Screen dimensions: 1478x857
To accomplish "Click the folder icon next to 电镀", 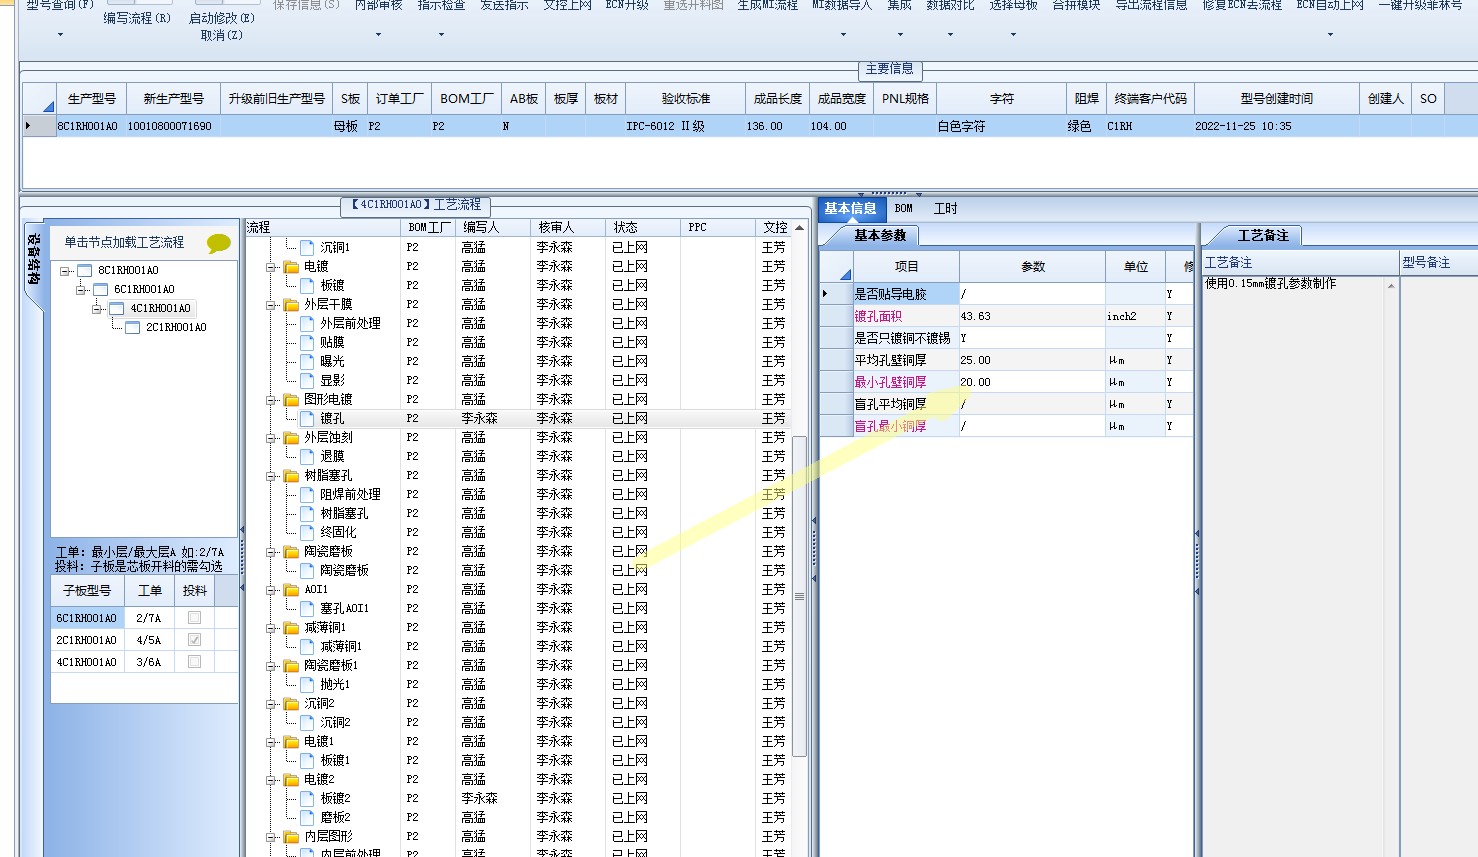I will 291,266.
